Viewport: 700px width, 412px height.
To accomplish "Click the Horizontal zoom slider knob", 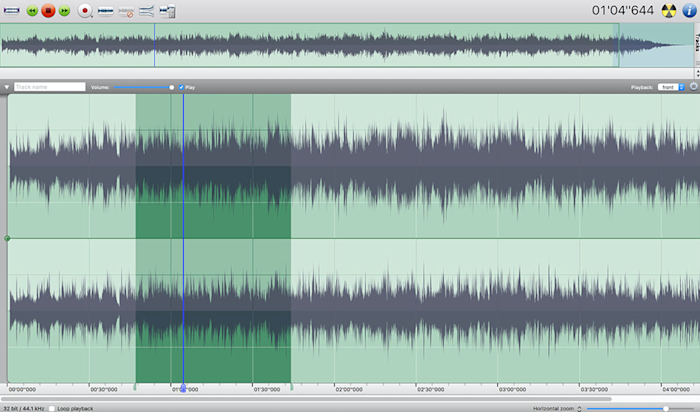I will [666, 408].
